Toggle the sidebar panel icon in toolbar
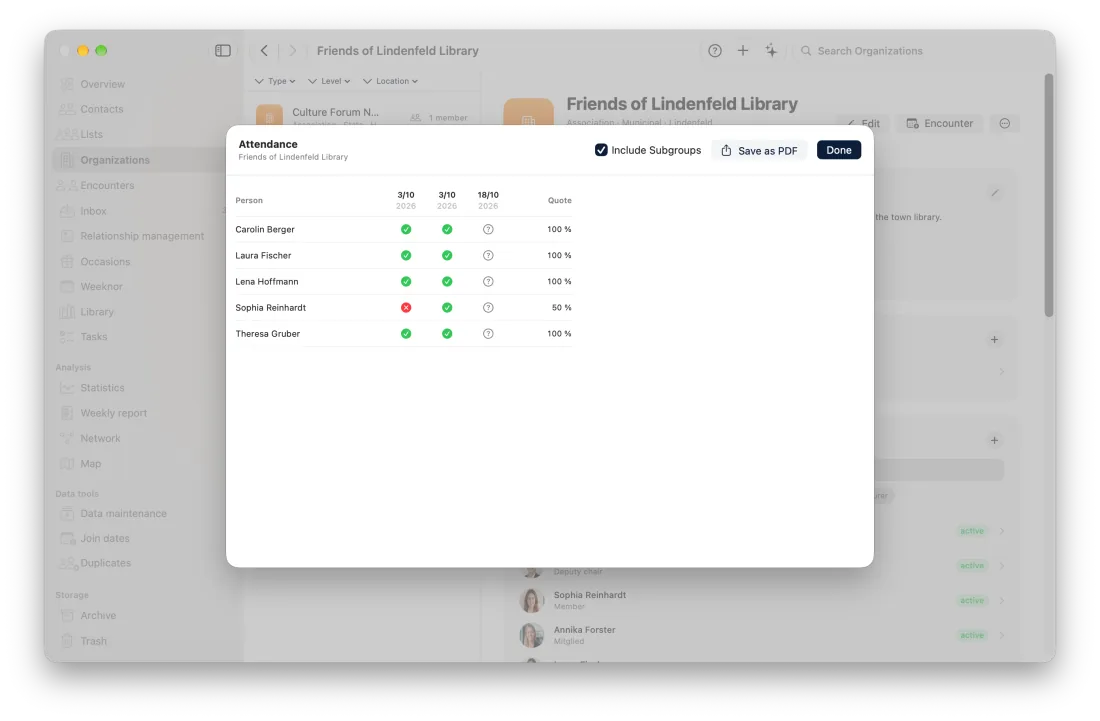Image resolution: width=1100 pixels, height=721 pixels. coord(222,50)
